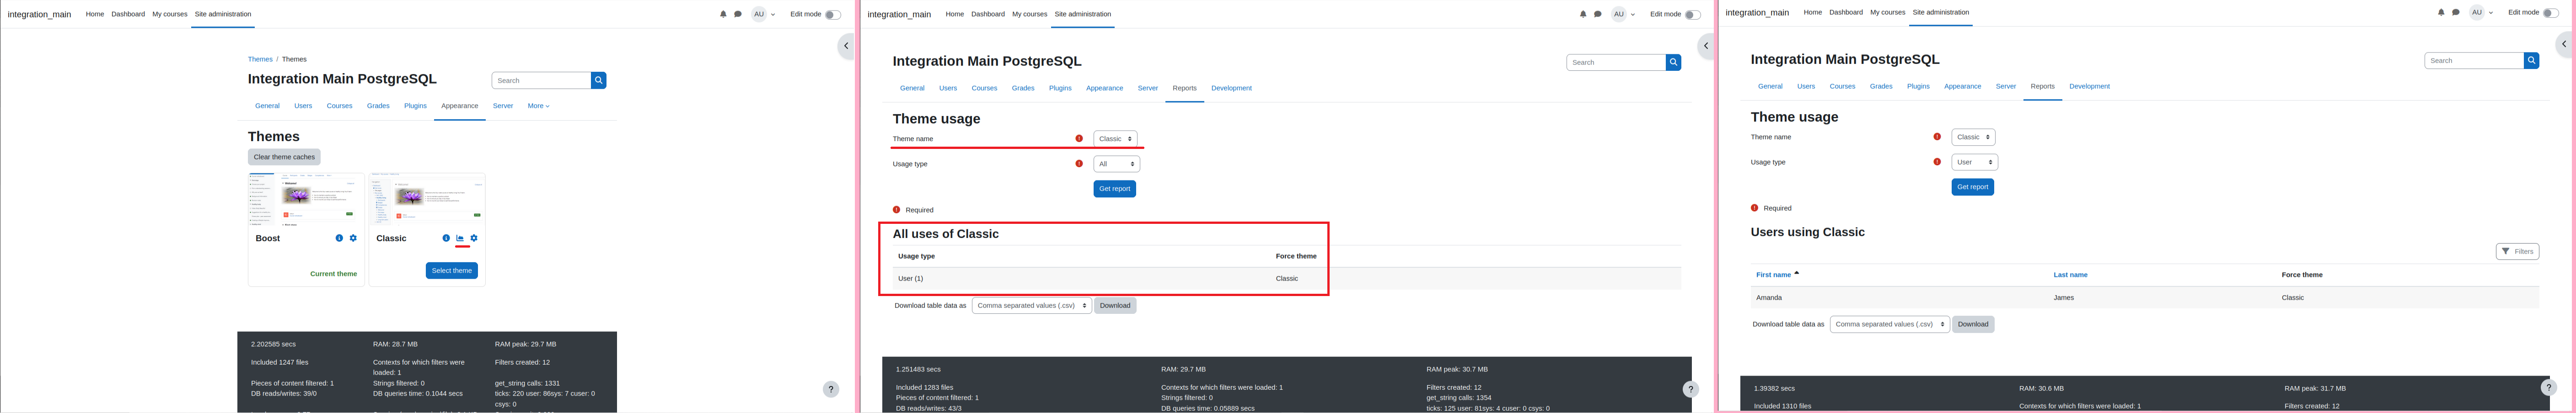This screenshot has height=413, width=2576.
Task: Click Clear theme caches button
Action: 284,157
